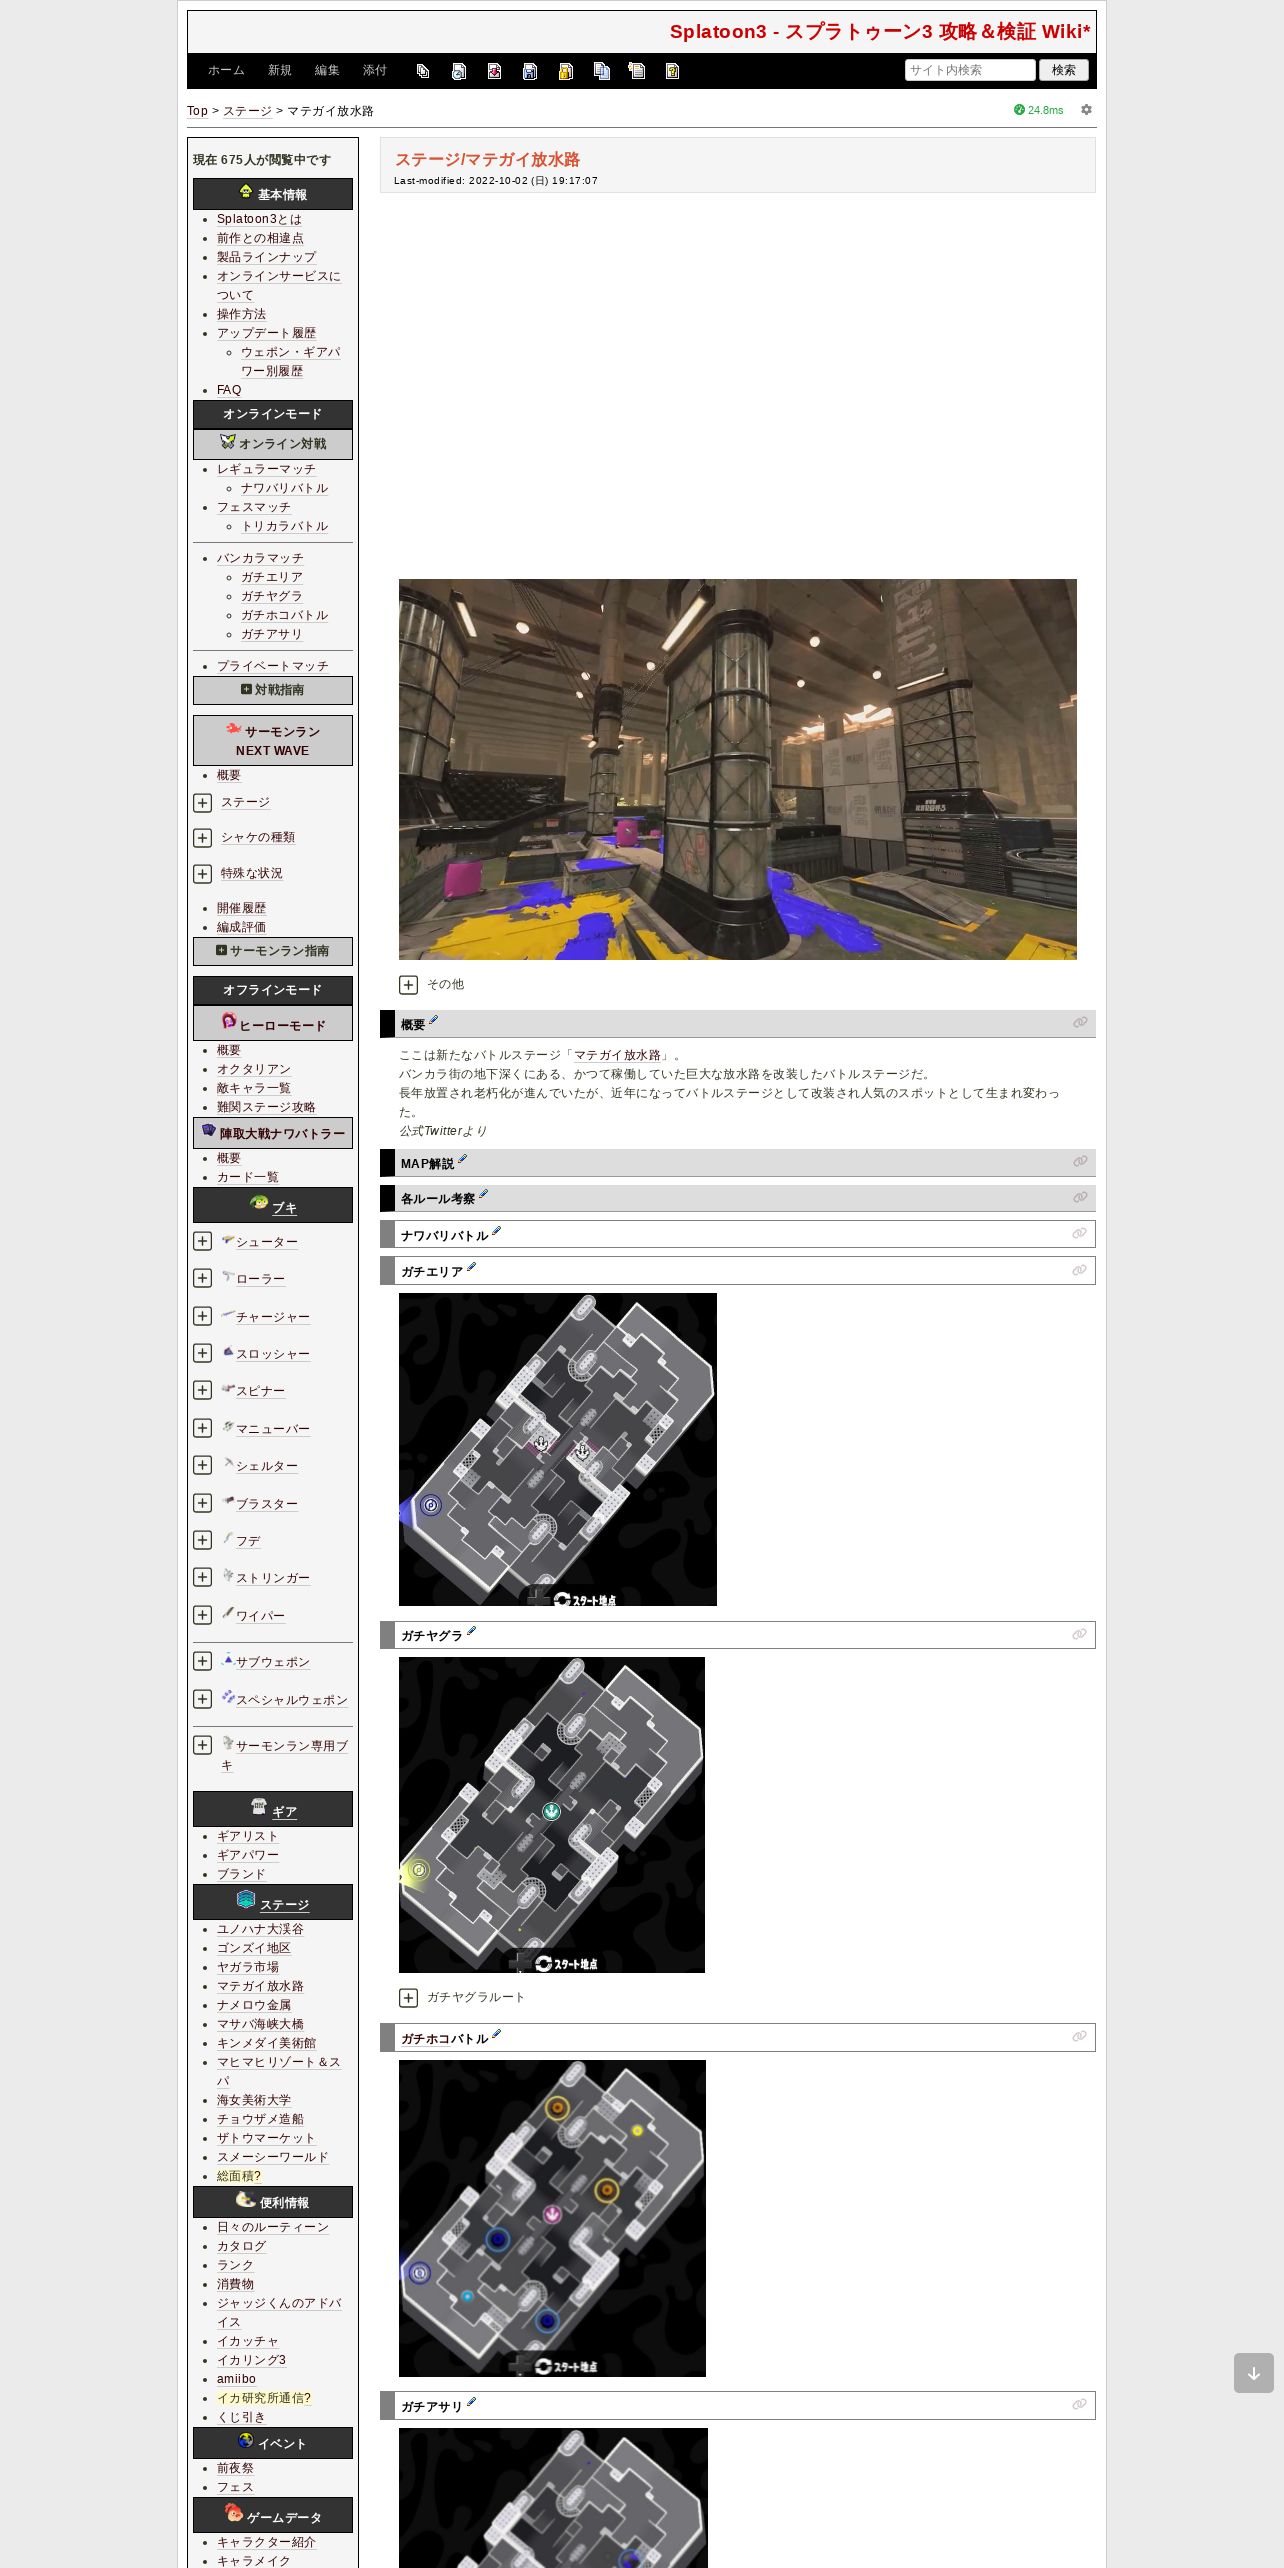Image resolution: width=1284 pixels, height=2568 pixels.
Task: Expand the ローラー weapon list
Action: pos(202,1278)
